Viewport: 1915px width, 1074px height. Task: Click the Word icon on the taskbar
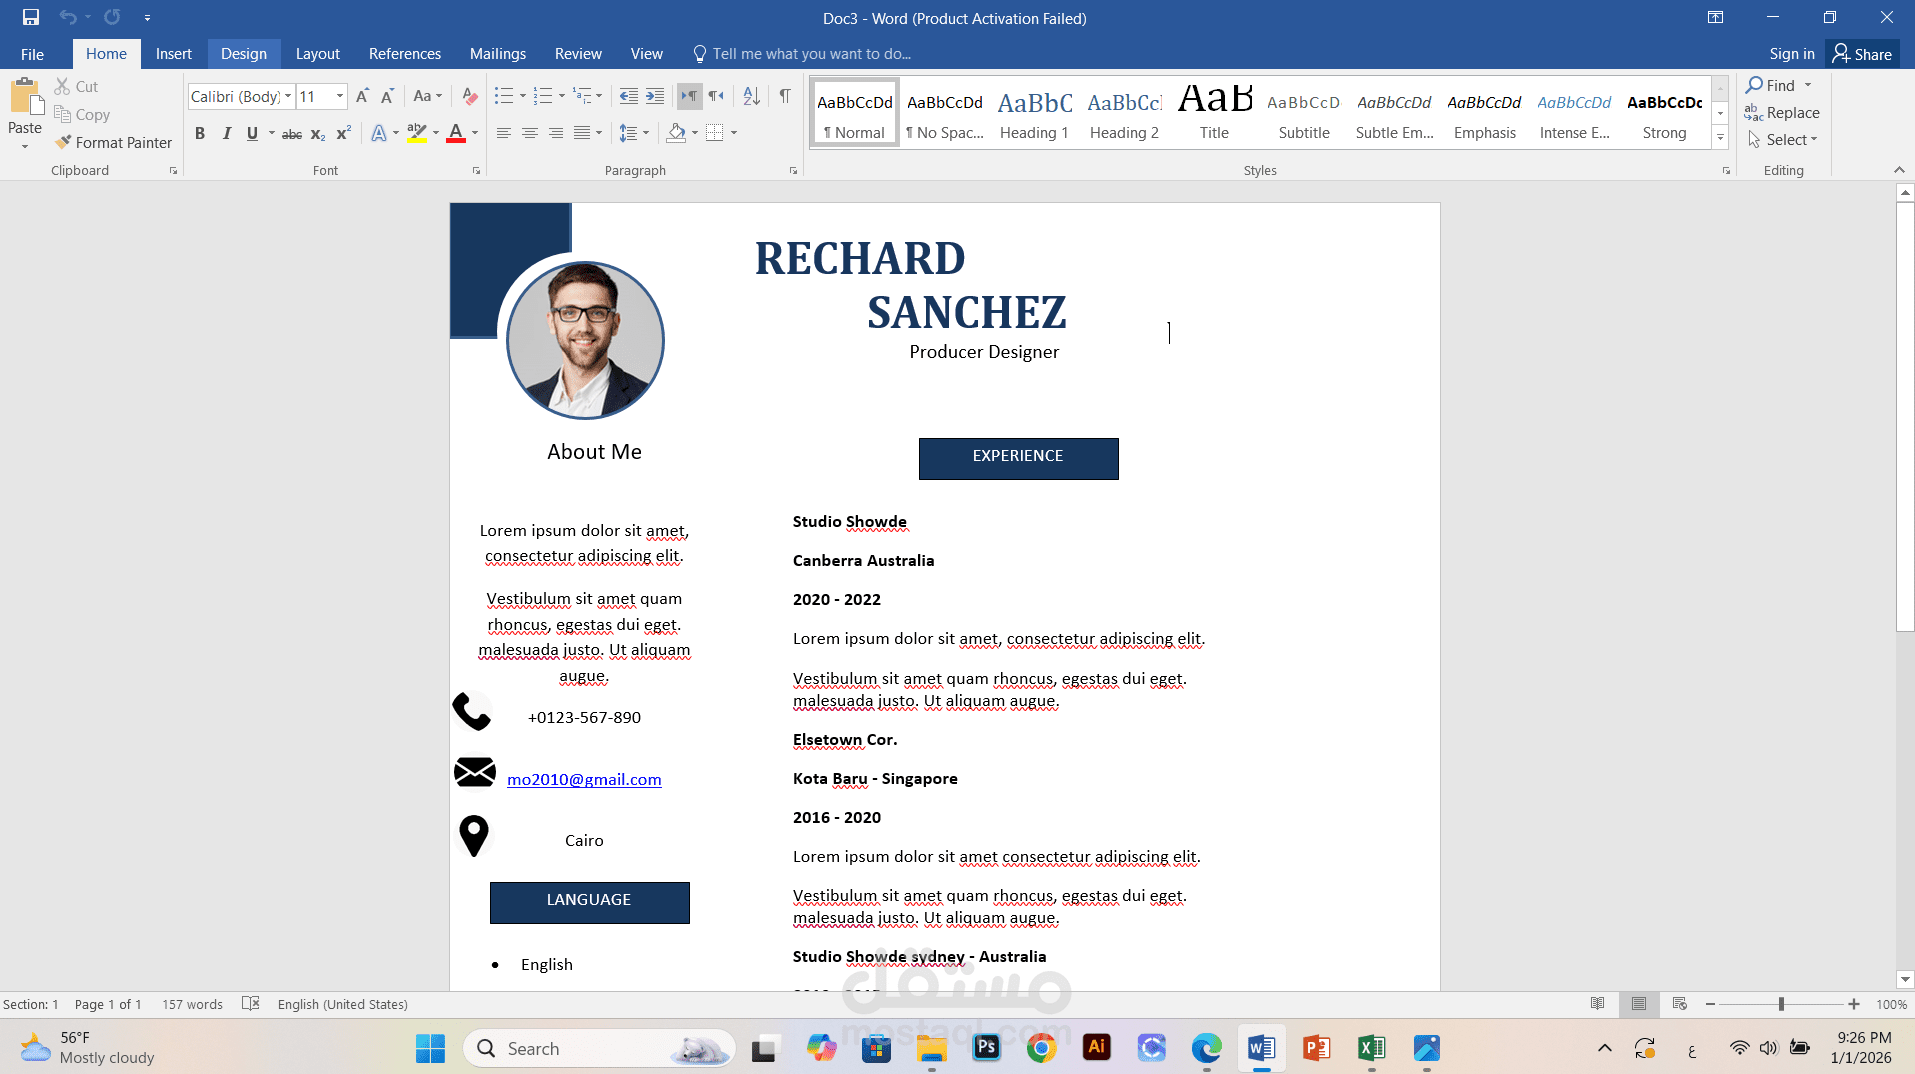click(1261, 1048)
